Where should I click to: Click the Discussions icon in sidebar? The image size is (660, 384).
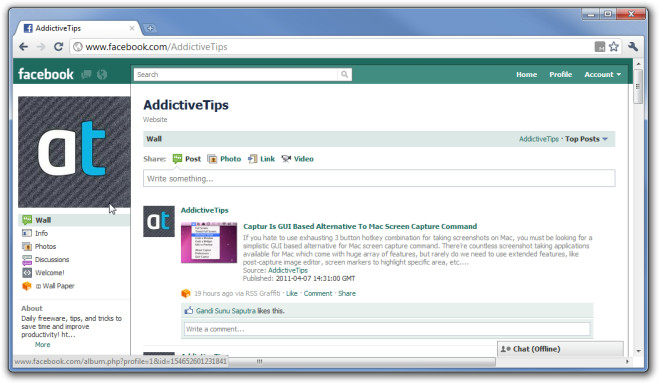(x=27, y=260)
